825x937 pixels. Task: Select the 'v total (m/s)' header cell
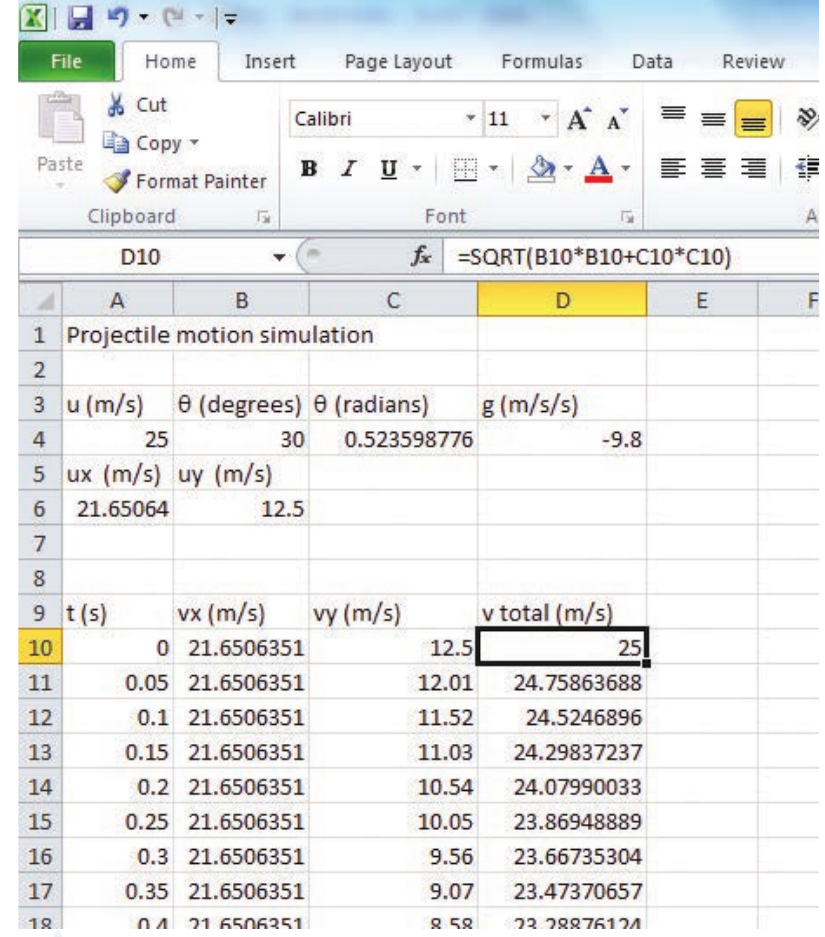pyautogui.click(x=562, y=613)
